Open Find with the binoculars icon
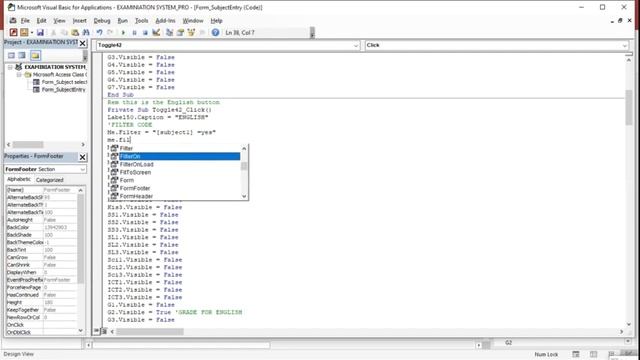The height and width of the screenshot is (360, 640). point(86,32)
